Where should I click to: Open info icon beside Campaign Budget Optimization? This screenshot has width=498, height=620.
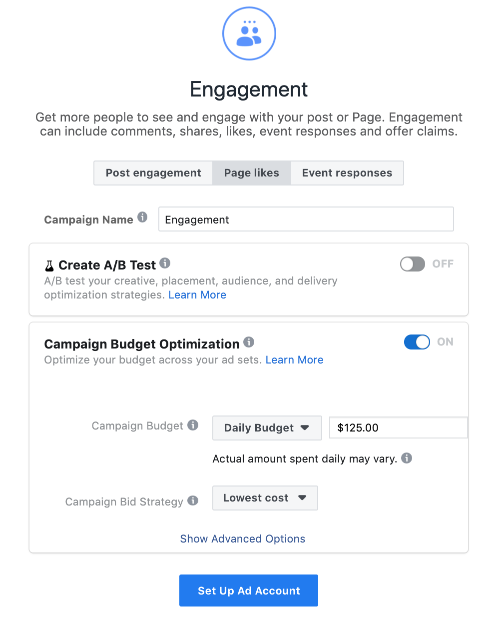(249, 342)
